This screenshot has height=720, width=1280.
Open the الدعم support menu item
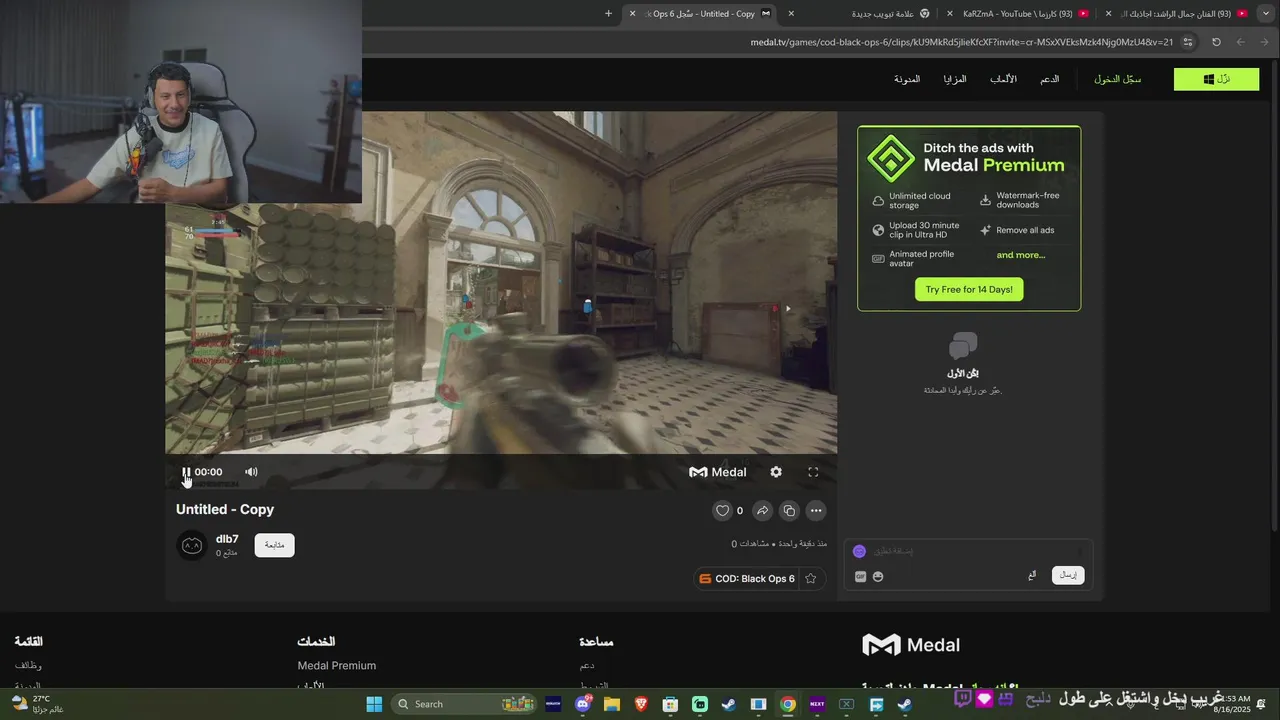(x=1049, y=79)
